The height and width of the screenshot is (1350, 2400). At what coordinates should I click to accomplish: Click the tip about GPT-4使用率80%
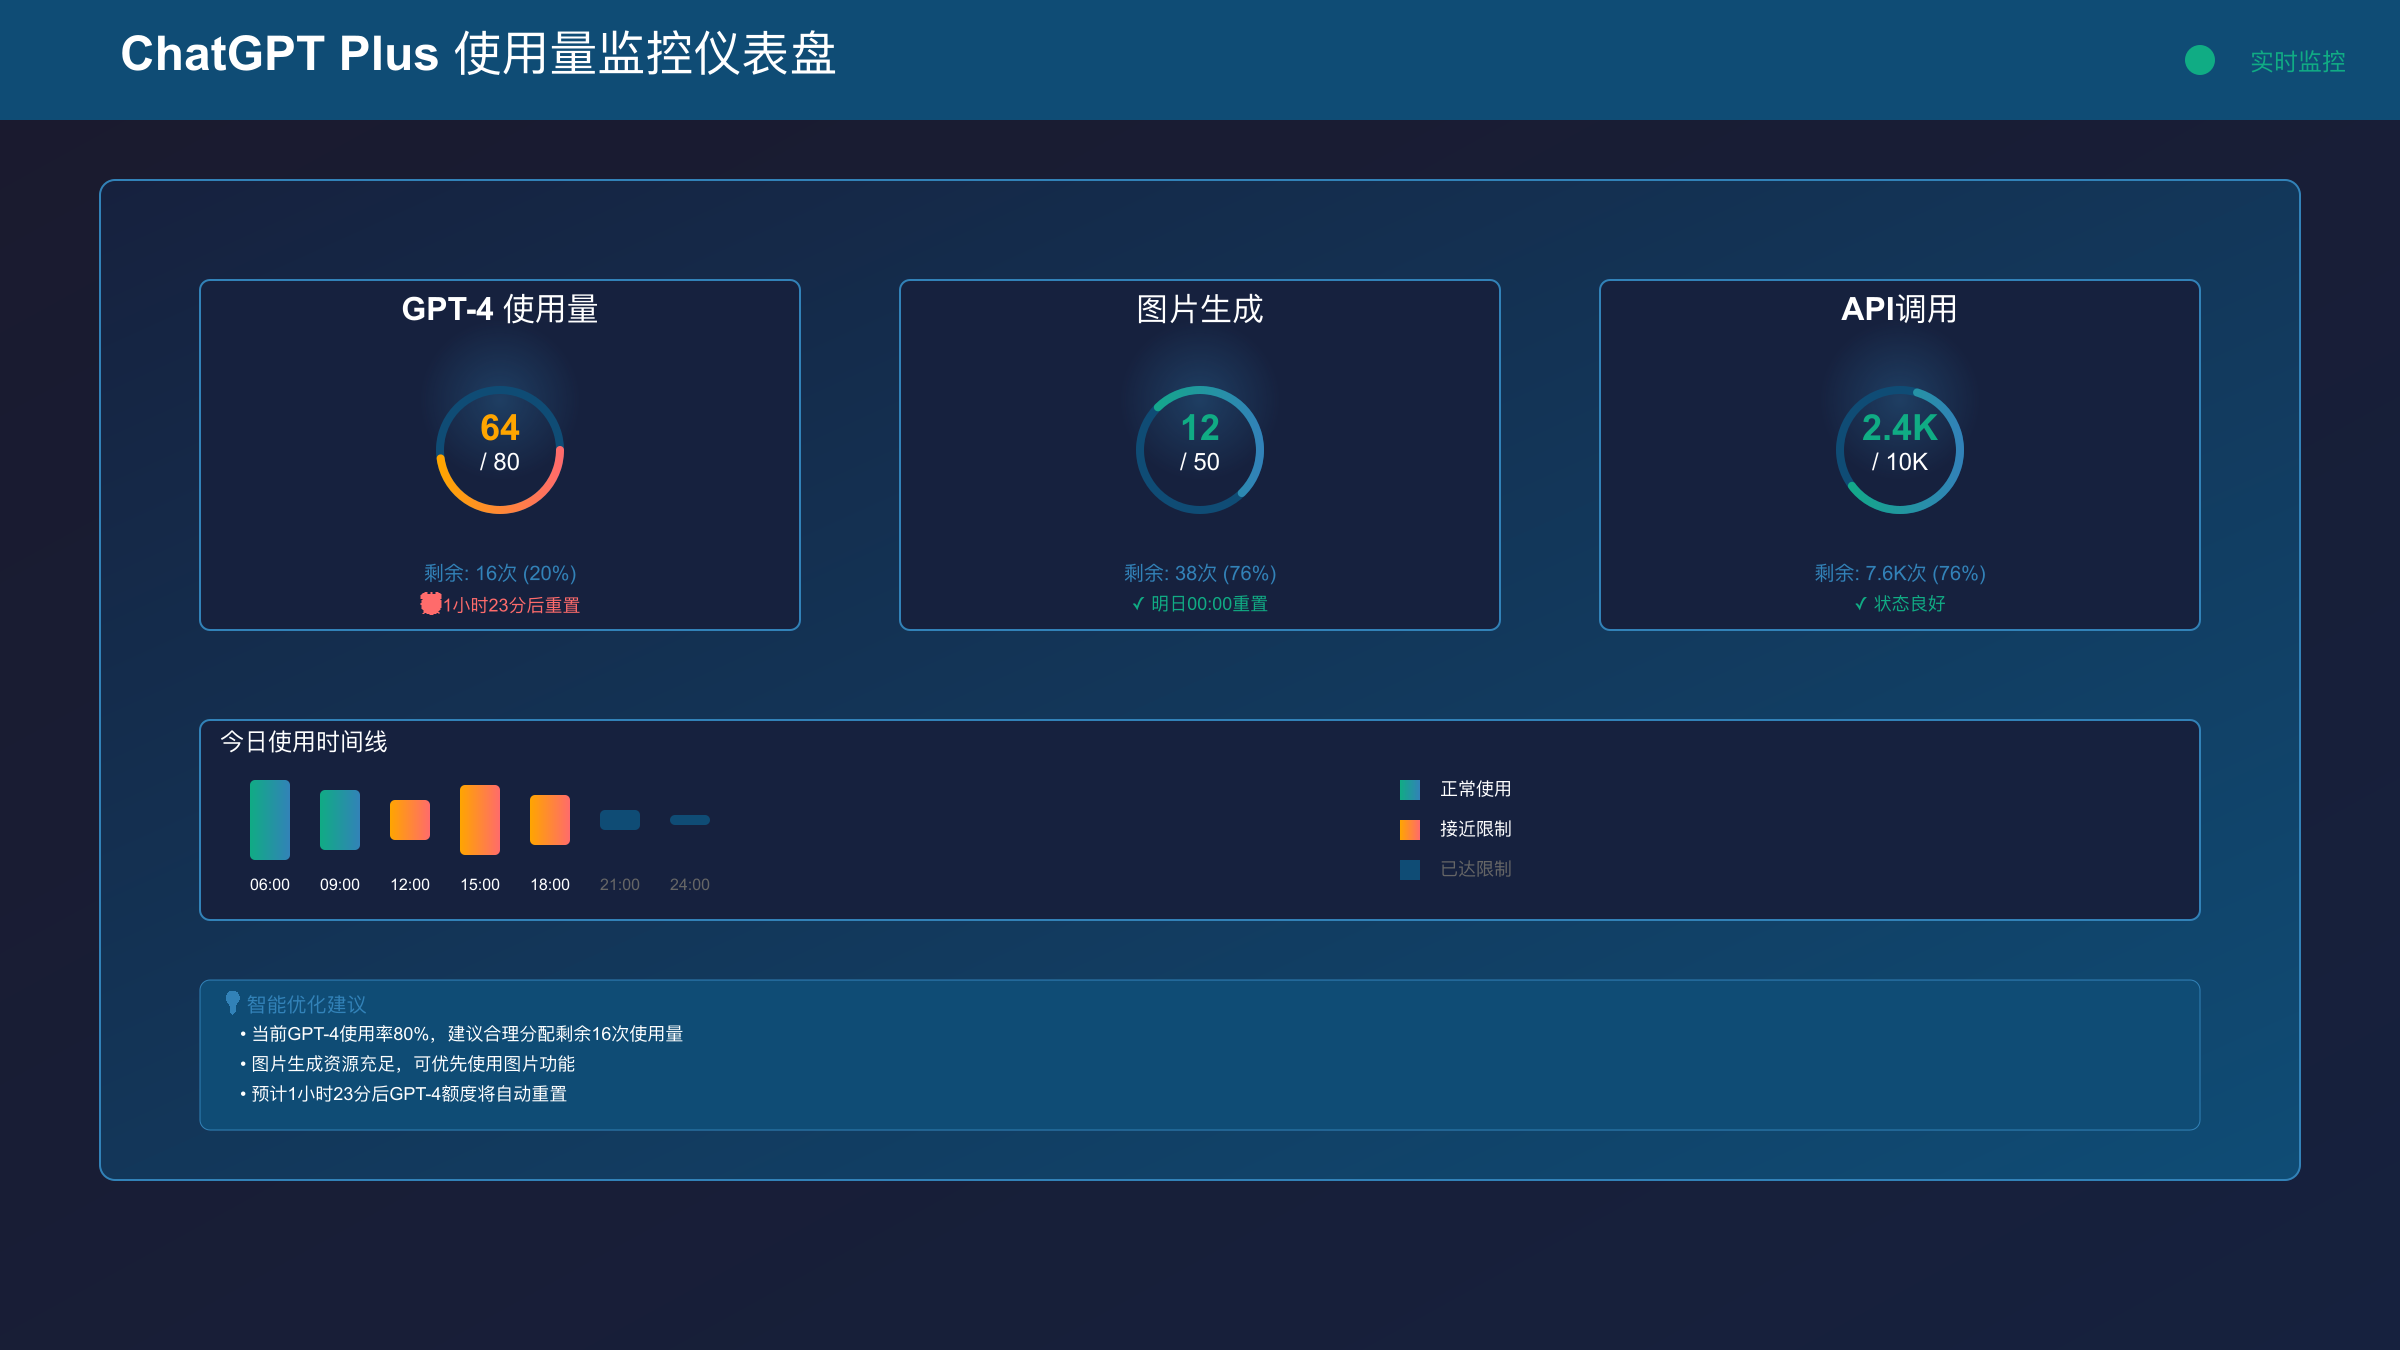462,1034
